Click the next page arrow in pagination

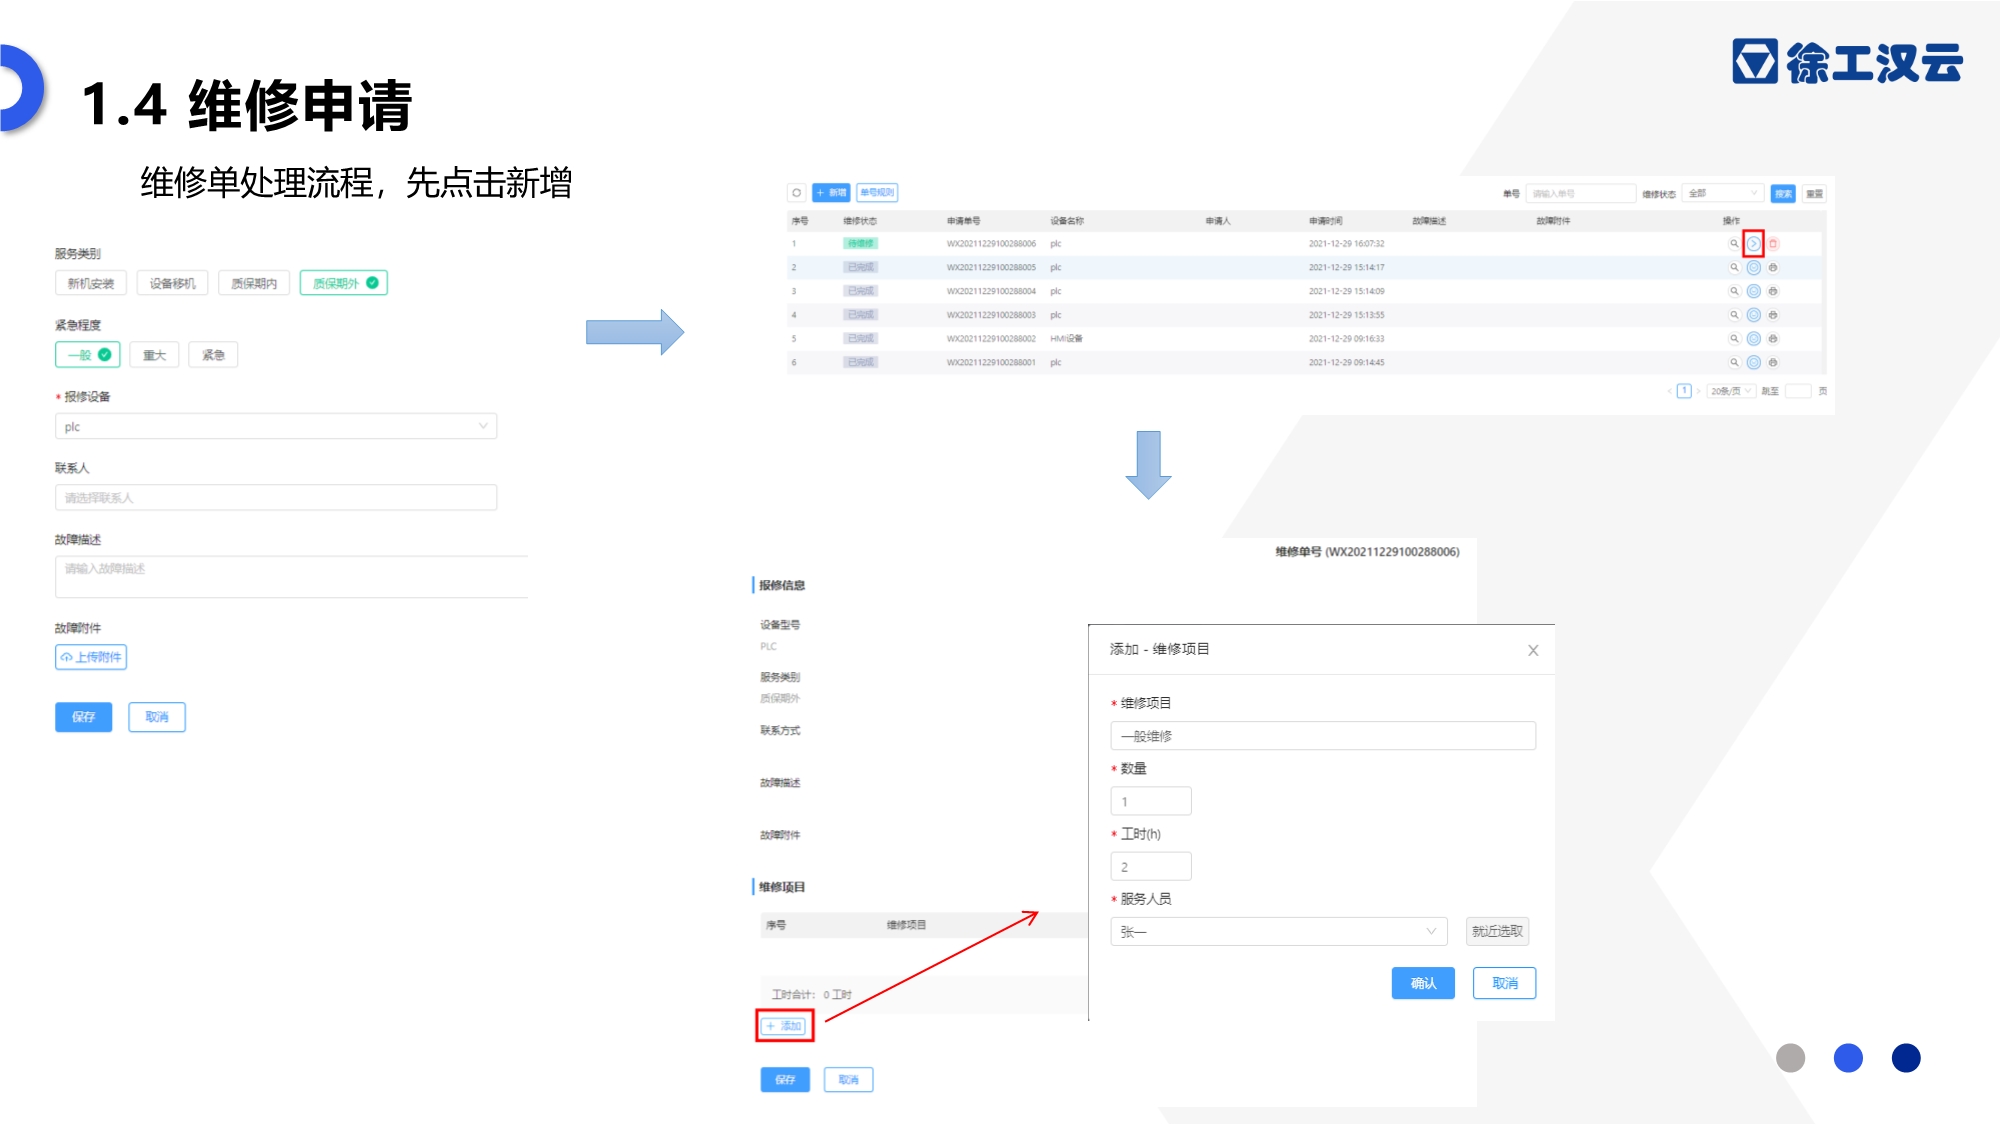[x=1698, y=391]
